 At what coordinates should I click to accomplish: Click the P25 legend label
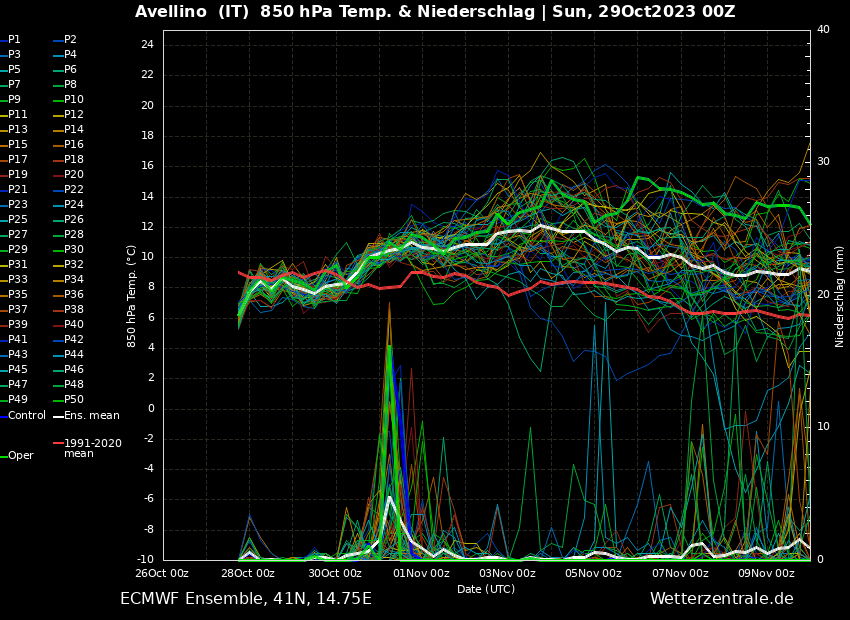(x=18, y=220)
